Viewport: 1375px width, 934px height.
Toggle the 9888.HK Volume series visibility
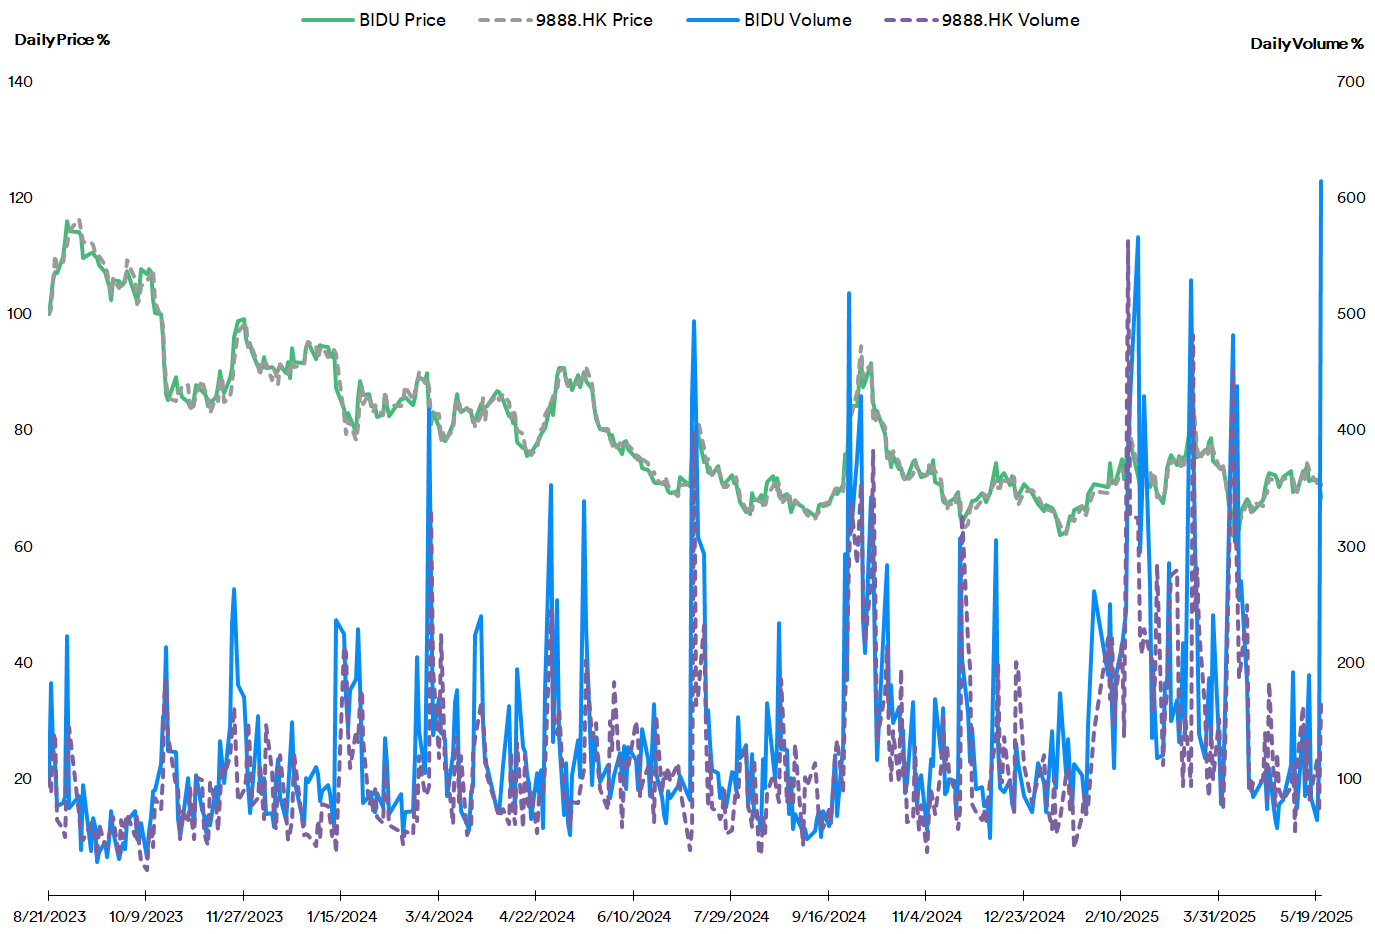coord(1012,20)
